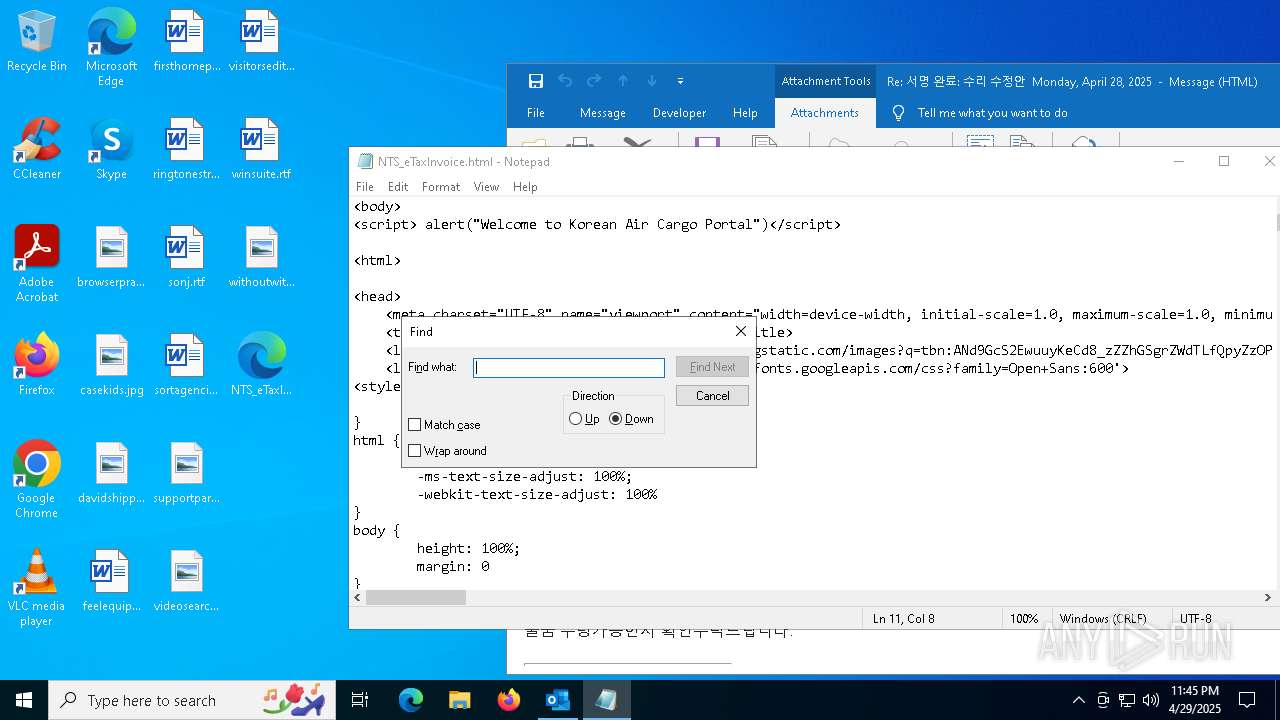Viewport: 1280px width, 720px height.
Task: Switch to Outlook in the taskbar
Action: click(x=557, y=700)
